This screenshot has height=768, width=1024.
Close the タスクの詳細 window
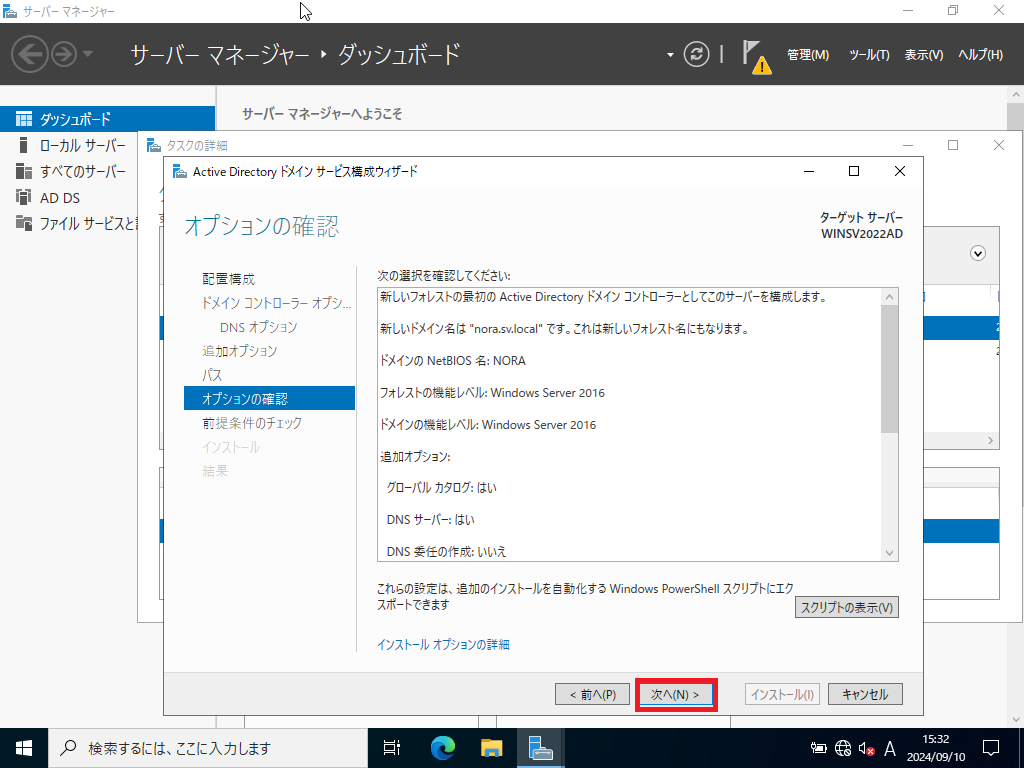[999, 145]
